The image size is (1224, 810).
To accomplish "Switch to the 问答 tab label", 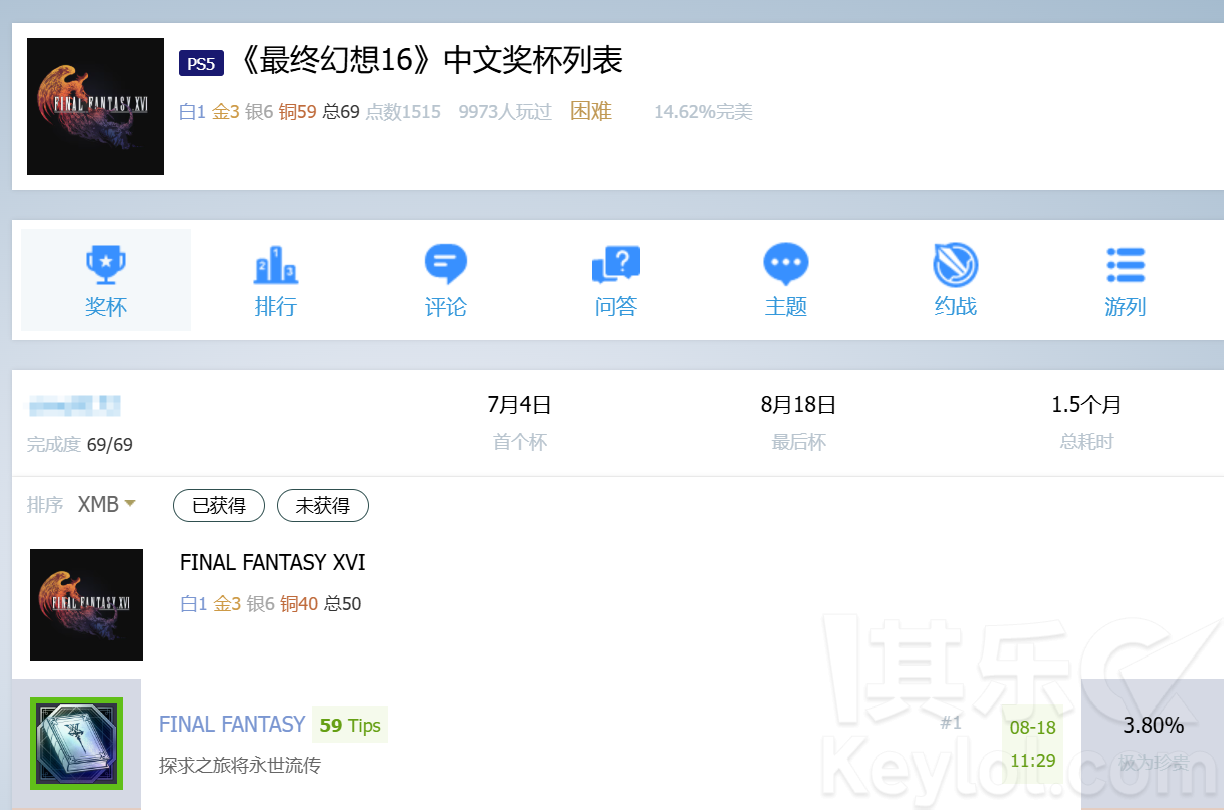I will [x=616, y=307].
